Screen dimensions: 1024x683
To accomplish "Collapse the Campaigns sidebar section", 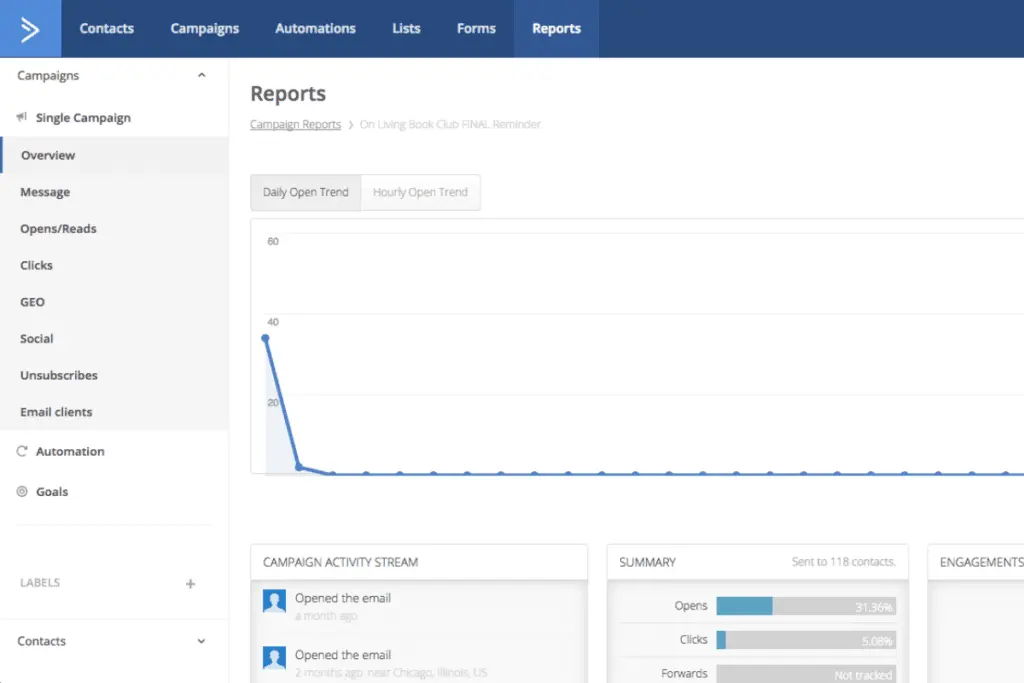I will point(202,75).
